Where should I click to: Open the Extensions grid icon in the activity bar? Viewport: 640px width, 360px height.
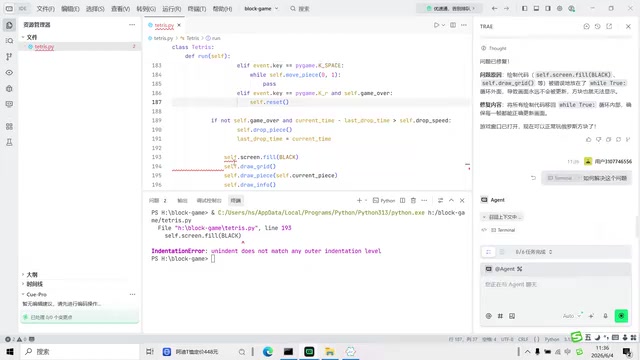(9, 126)
